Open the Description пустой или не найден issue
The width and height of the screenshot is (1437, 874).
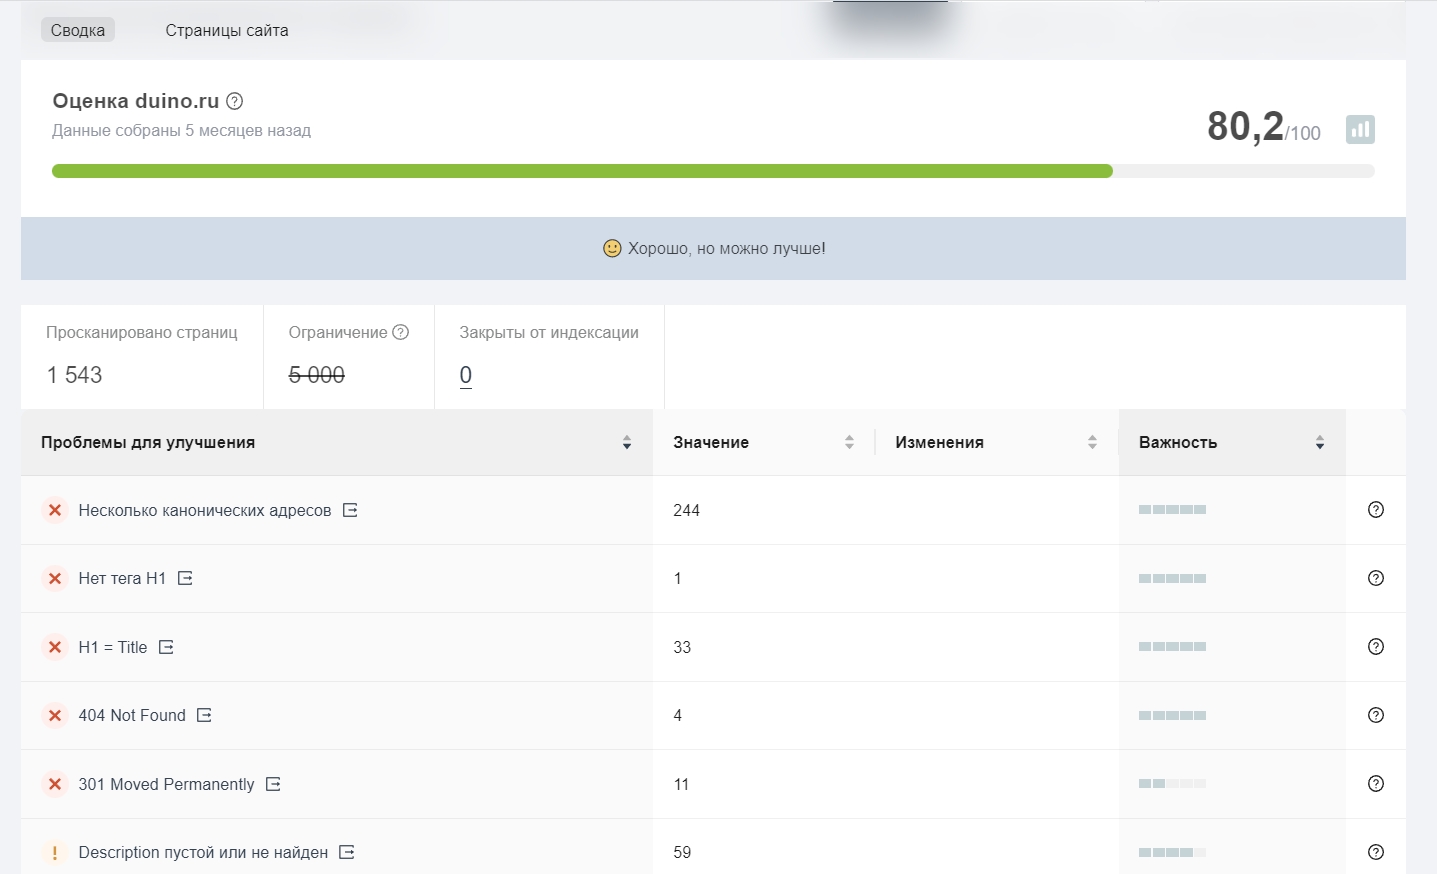[203, 852]
